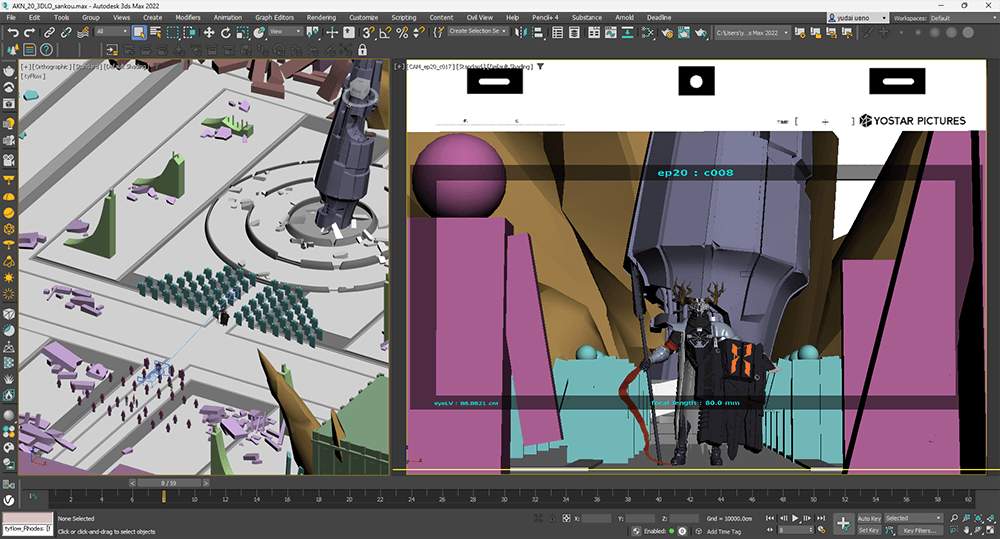Open the key mode Selected dropdown
This screenshot has width=1000, height=539.
click(x=913, y=518)
